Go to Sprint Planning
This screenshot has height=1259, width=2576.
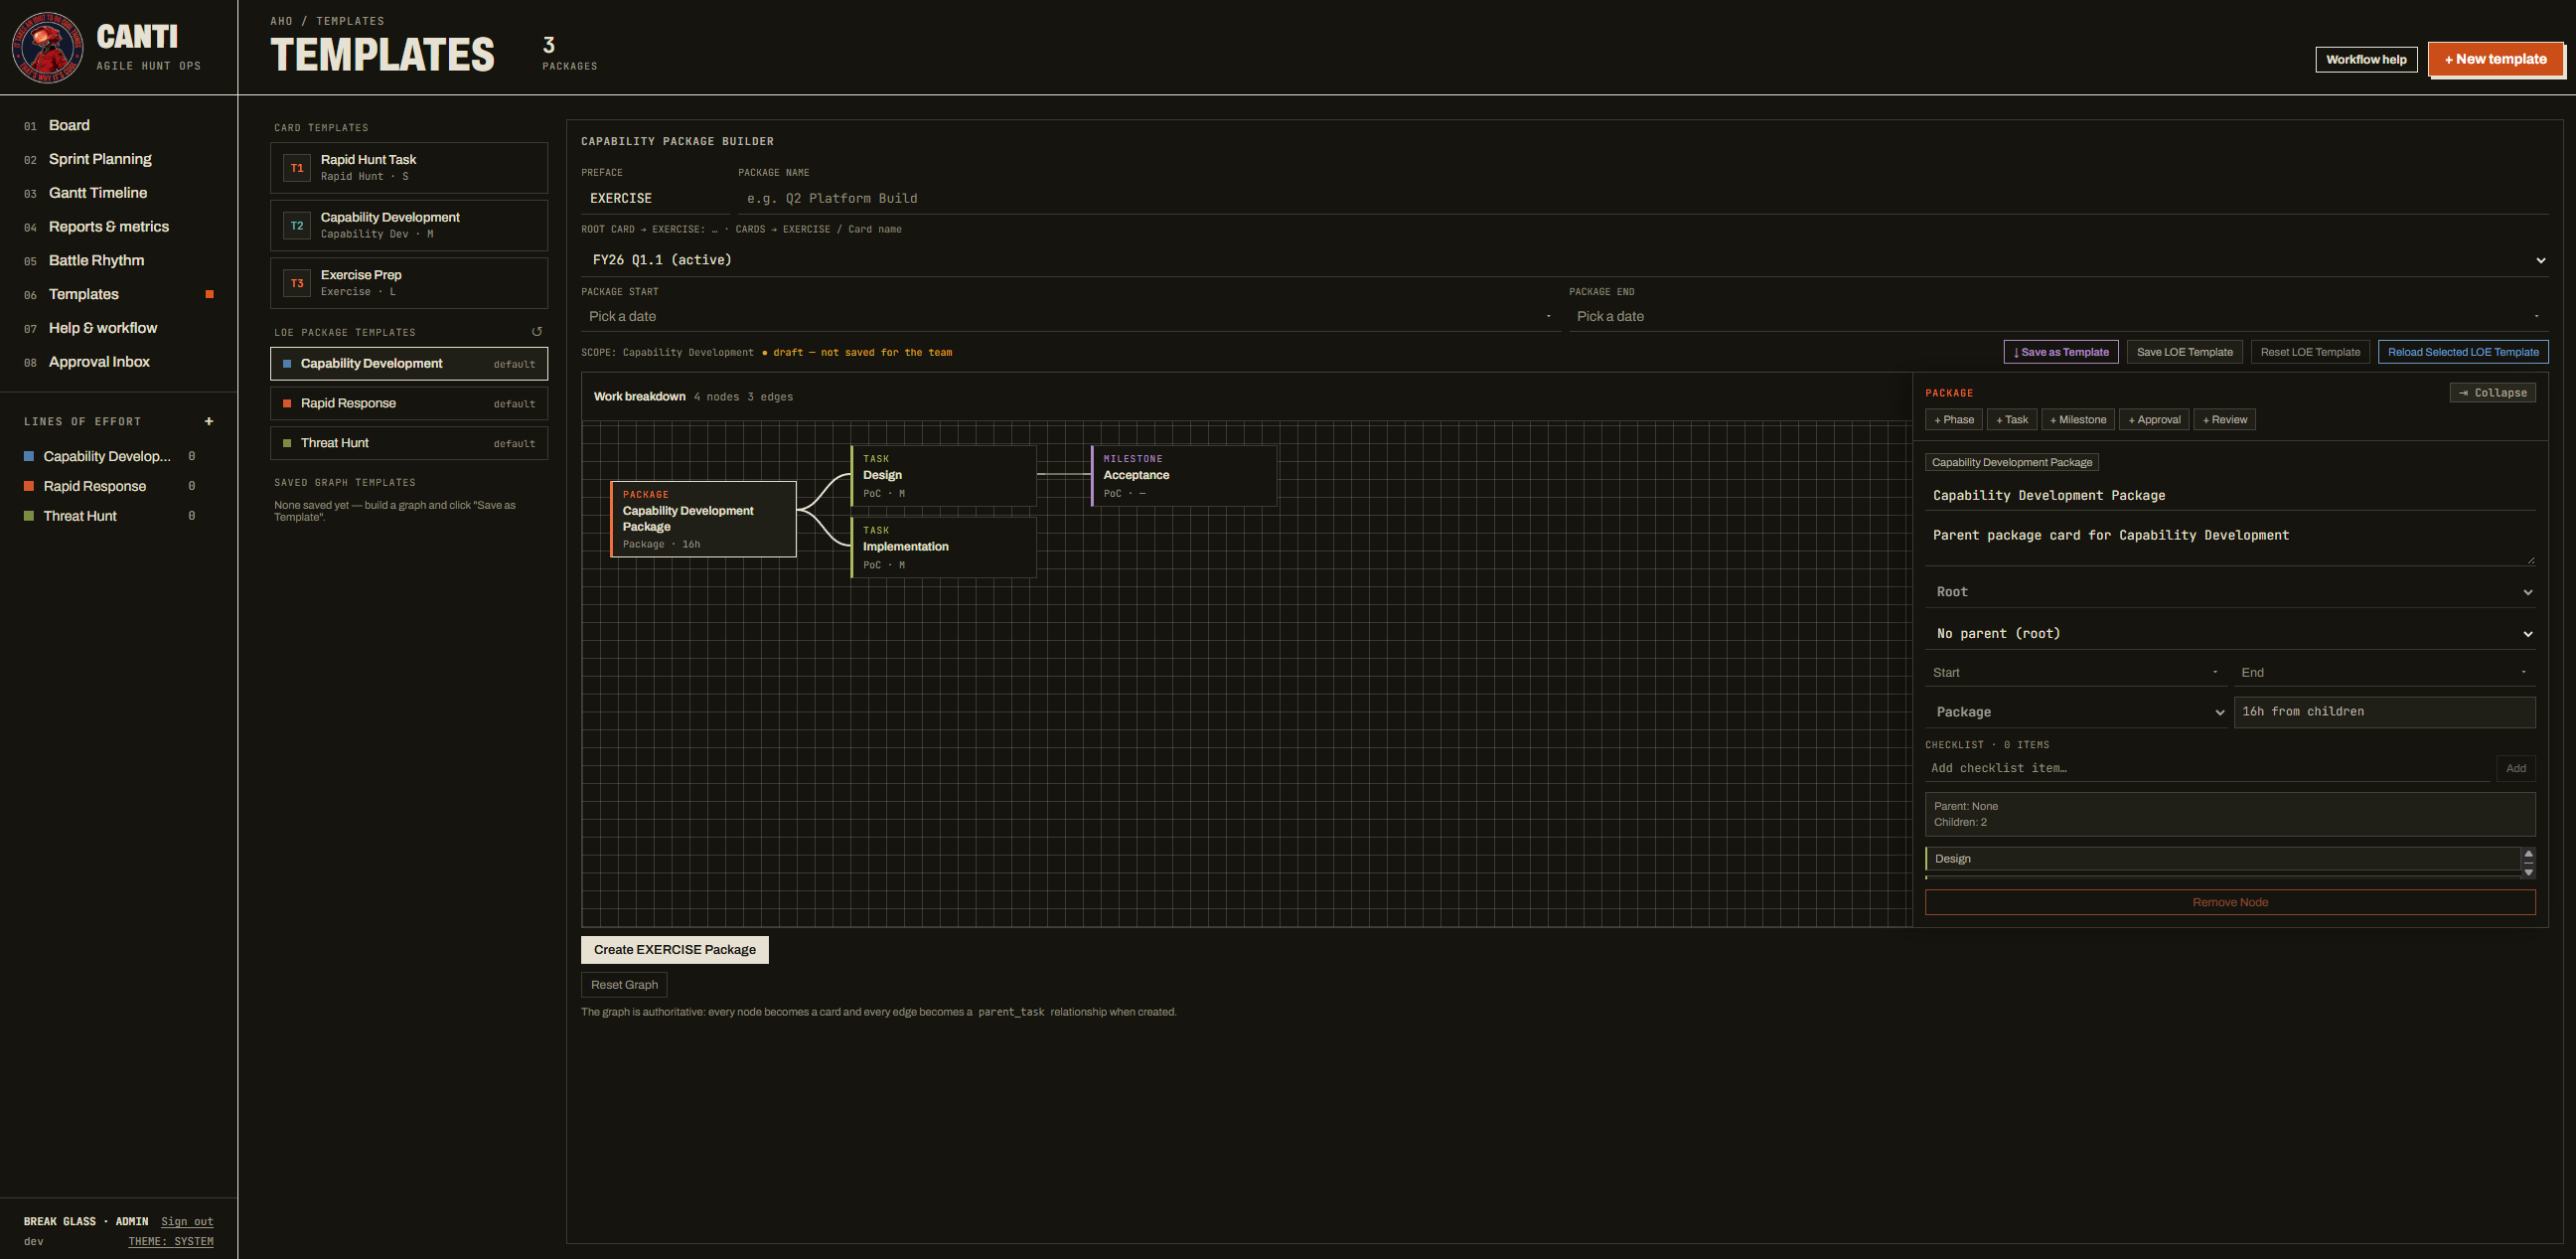[100, 159]
